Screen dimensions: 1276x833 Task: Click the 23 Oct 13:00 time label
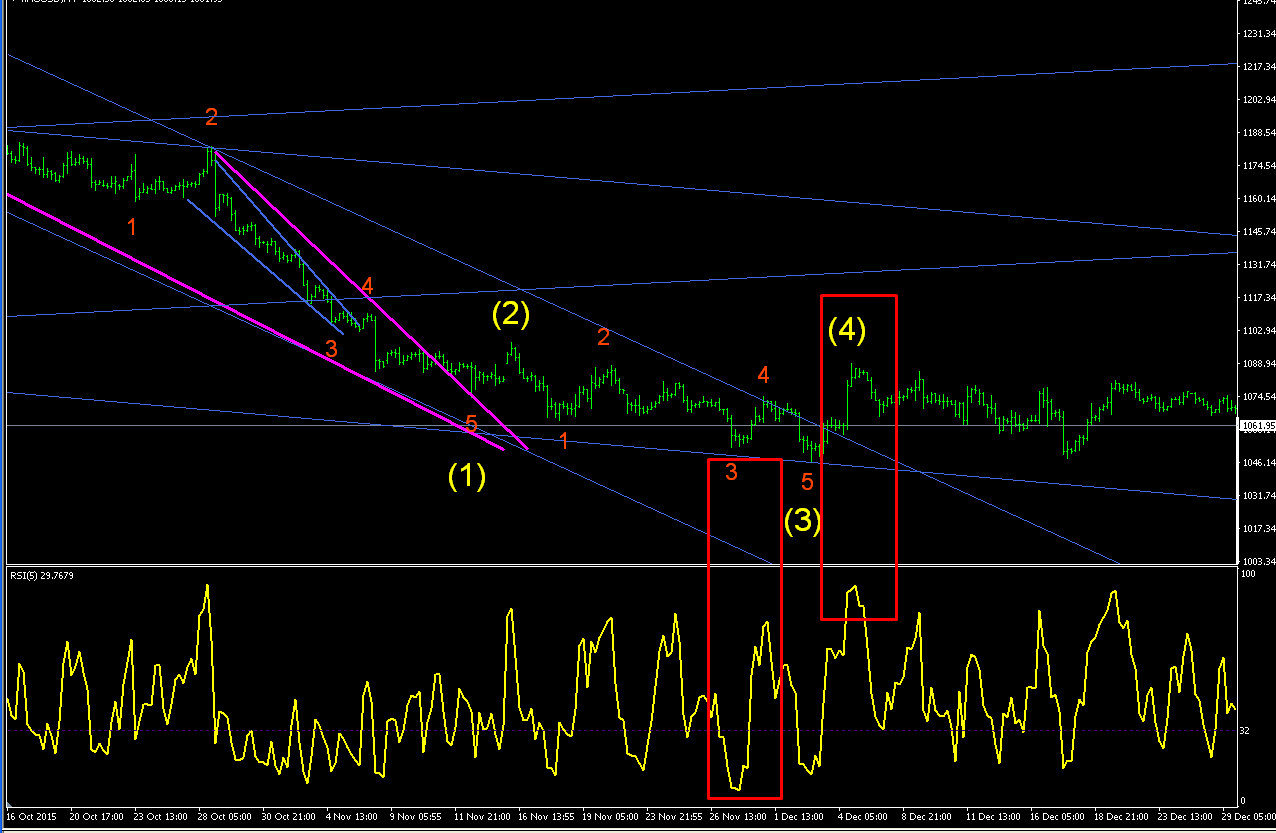coord(163,817)
